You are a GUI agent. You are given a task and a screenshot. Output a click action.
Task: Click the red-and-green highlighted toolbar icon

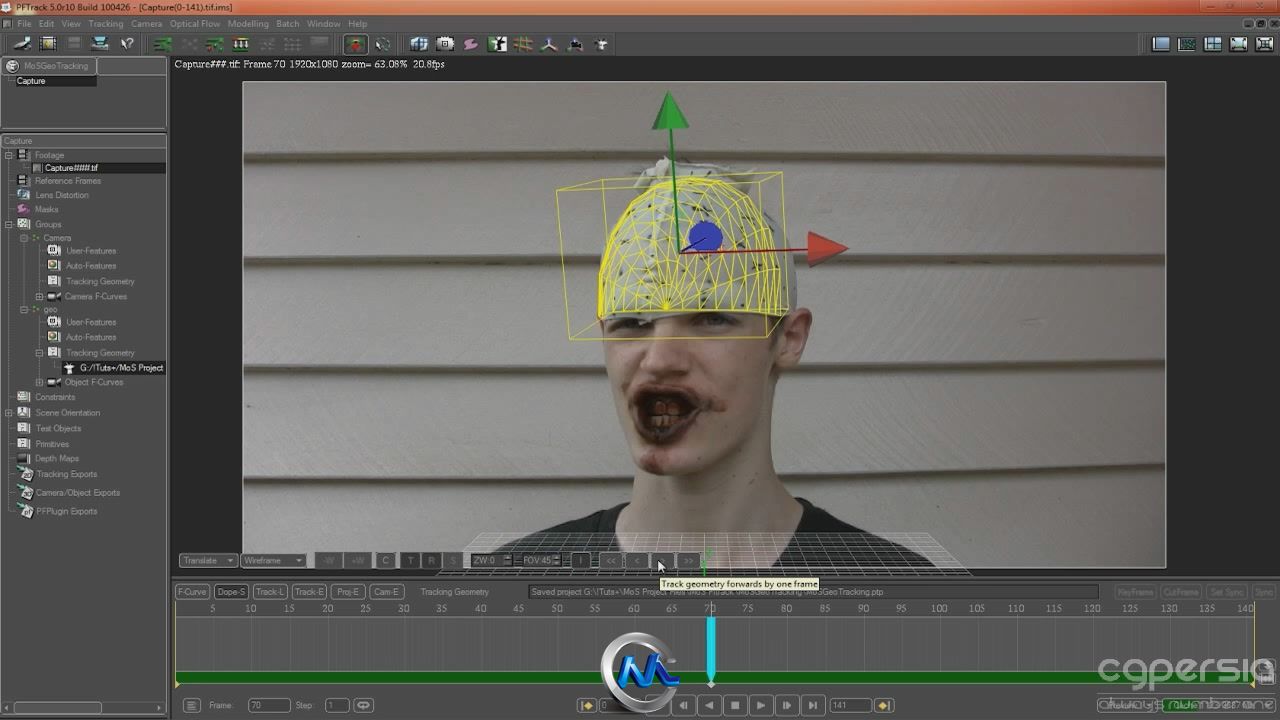click(356, 44)
